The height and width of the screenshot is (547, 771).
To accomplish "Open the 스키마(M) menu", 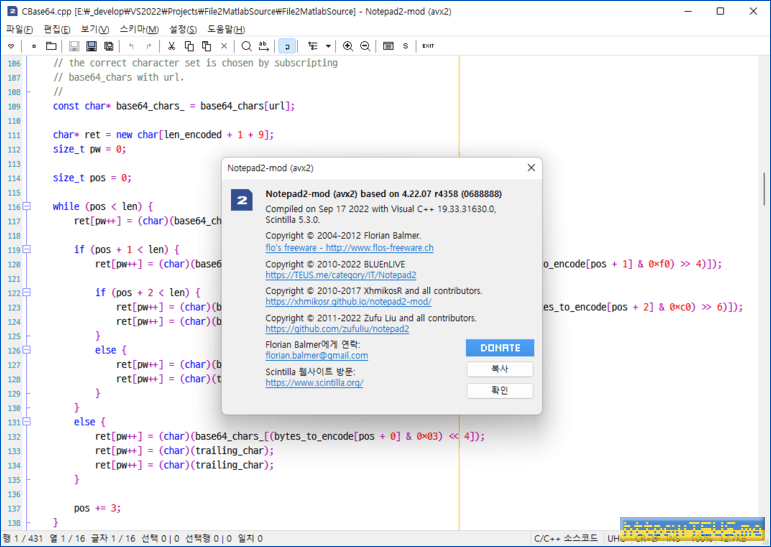I will [139, 30].
